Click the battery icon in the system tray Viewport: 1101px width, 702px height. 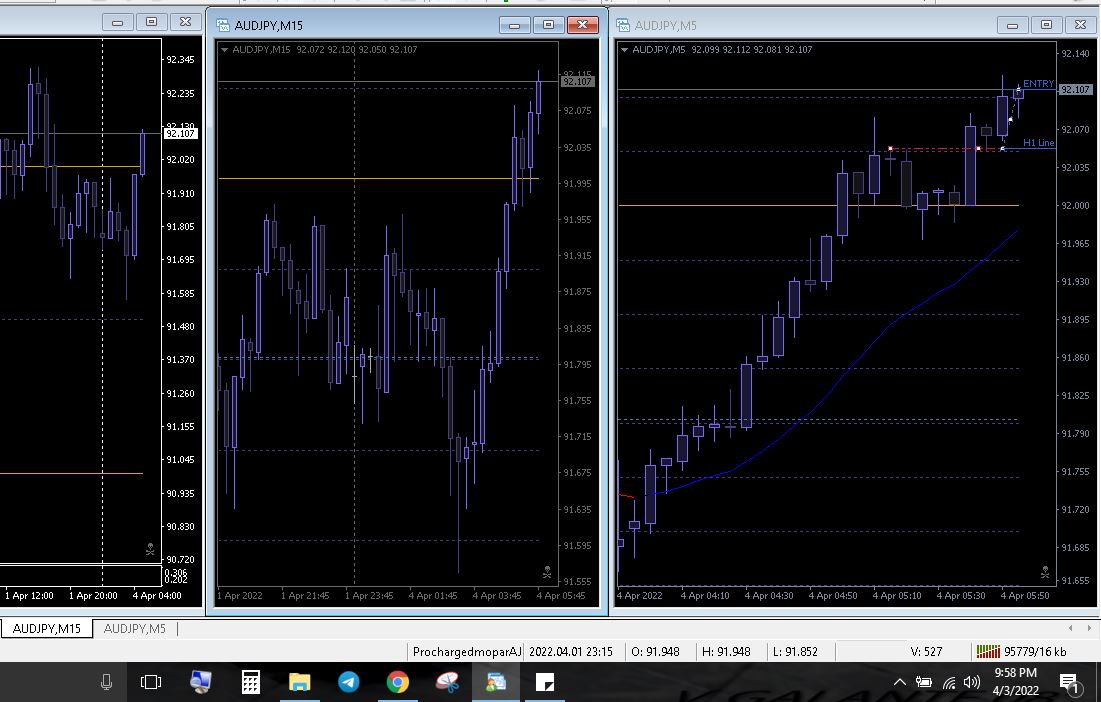(923, 682)
